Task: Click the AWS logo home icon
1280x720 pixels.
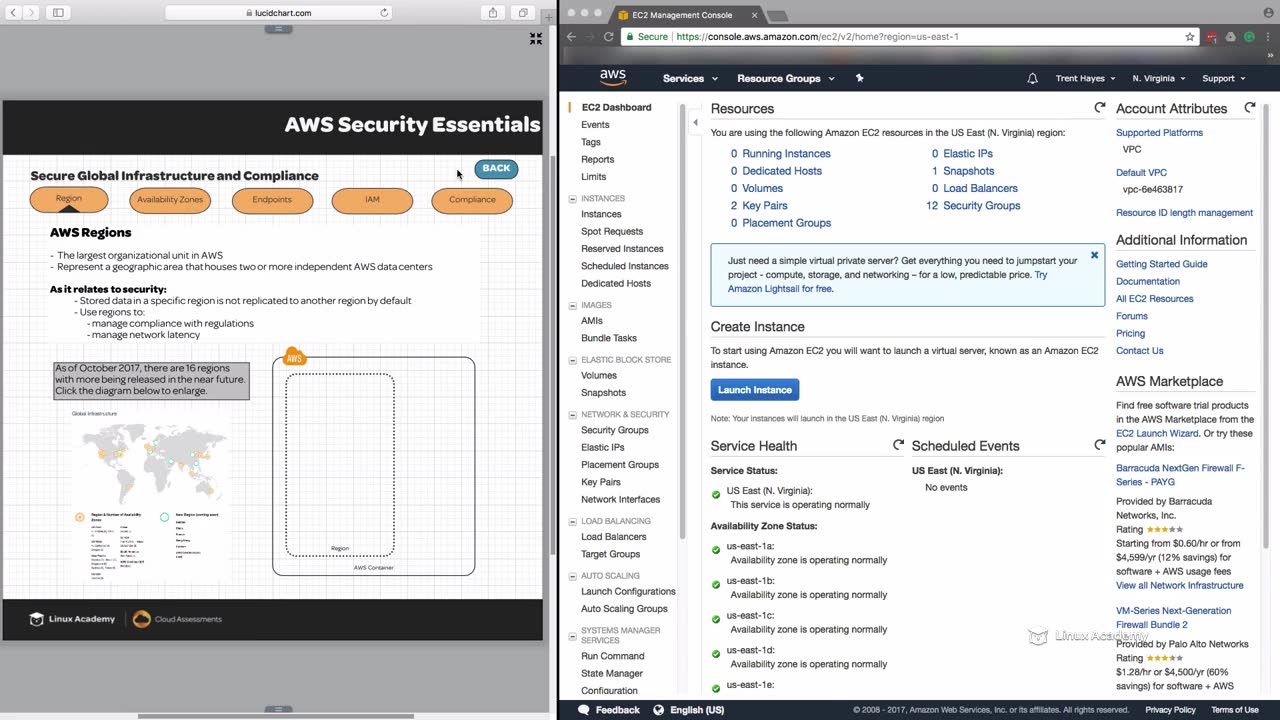Action: click(613, 78)
